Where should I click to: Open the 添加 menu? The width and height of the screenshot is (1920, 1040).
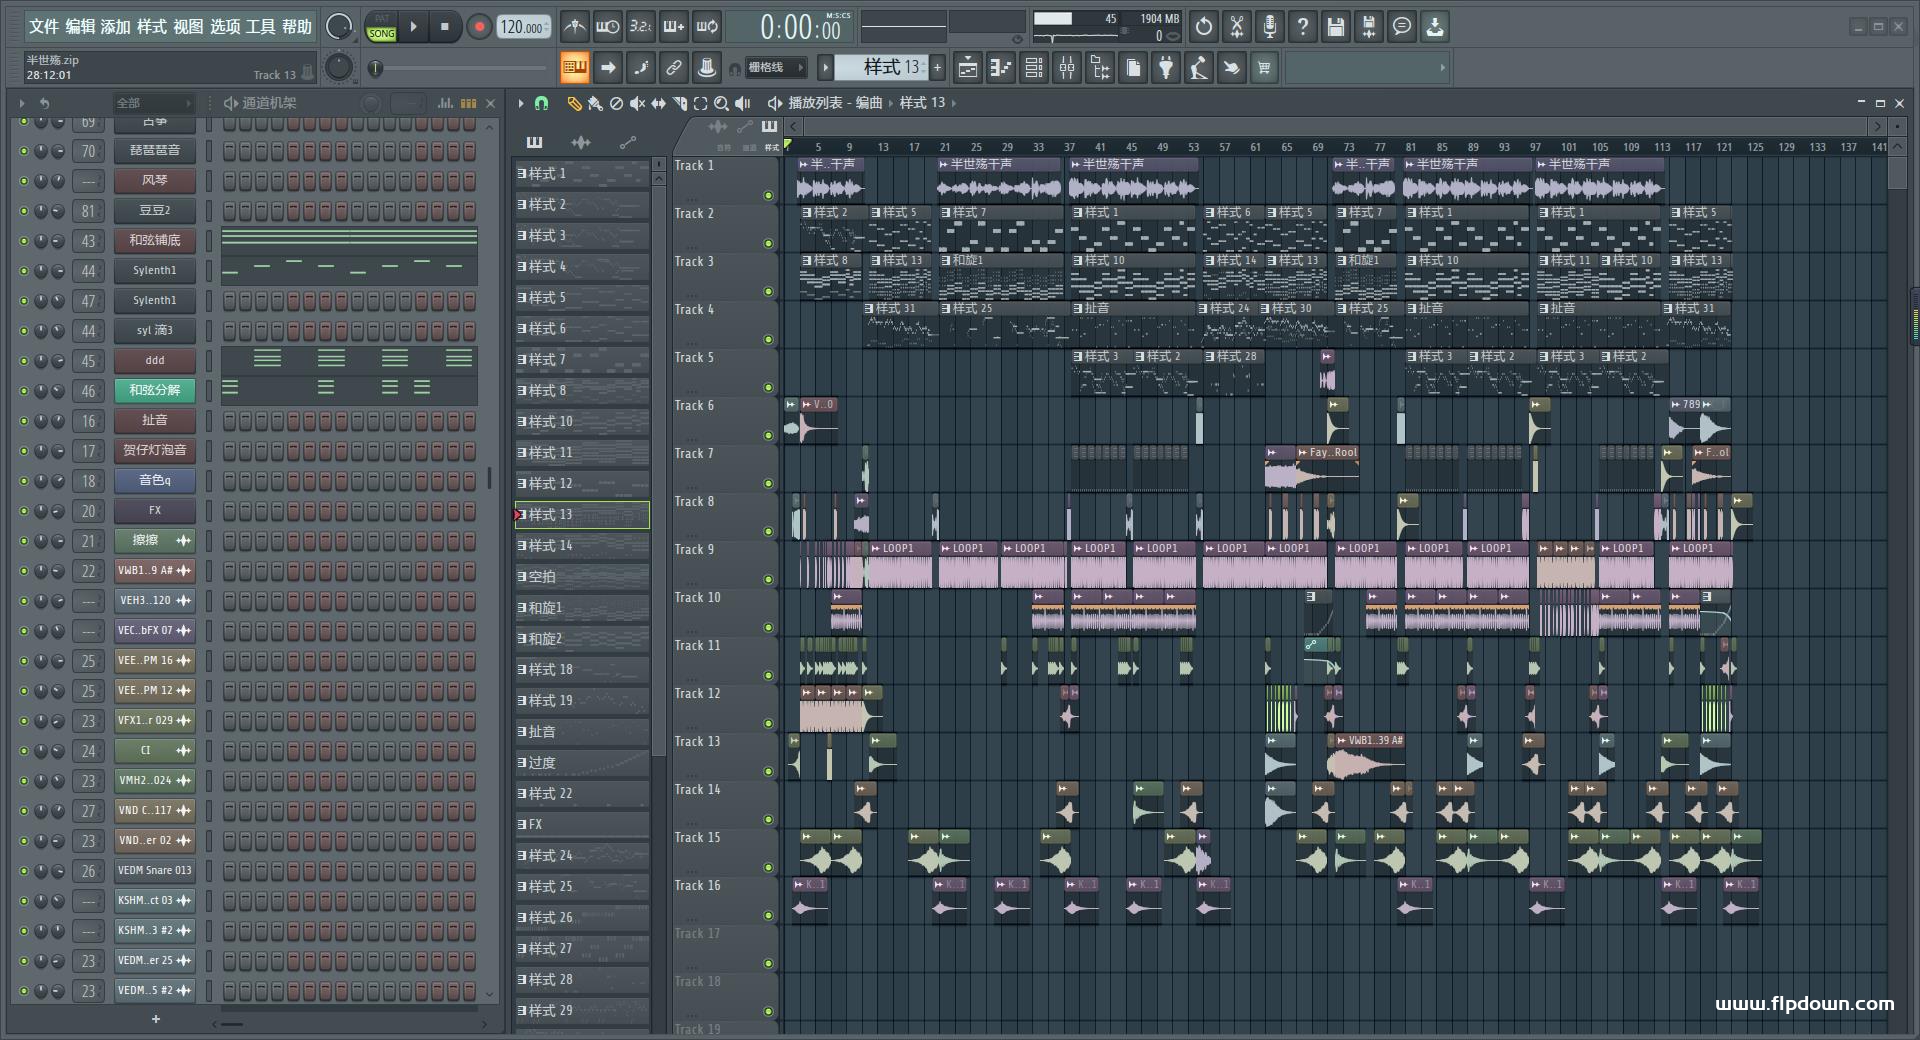point(116,27)
